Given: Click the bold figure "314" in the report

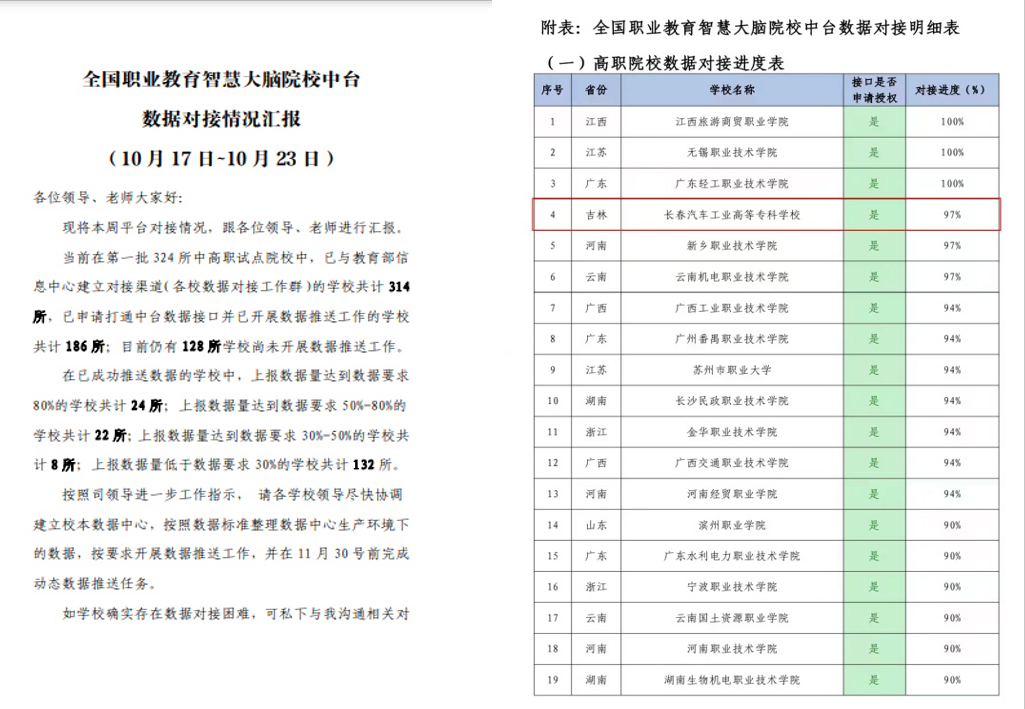Looking at the screenshot, I should 398,287.
